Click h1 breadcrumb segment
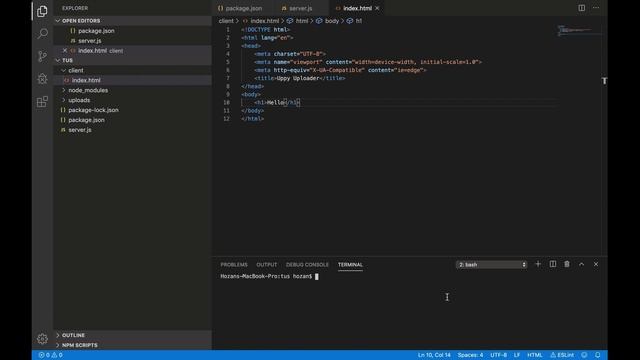Screen dimensions: 640x360 [x=355, y=21]
